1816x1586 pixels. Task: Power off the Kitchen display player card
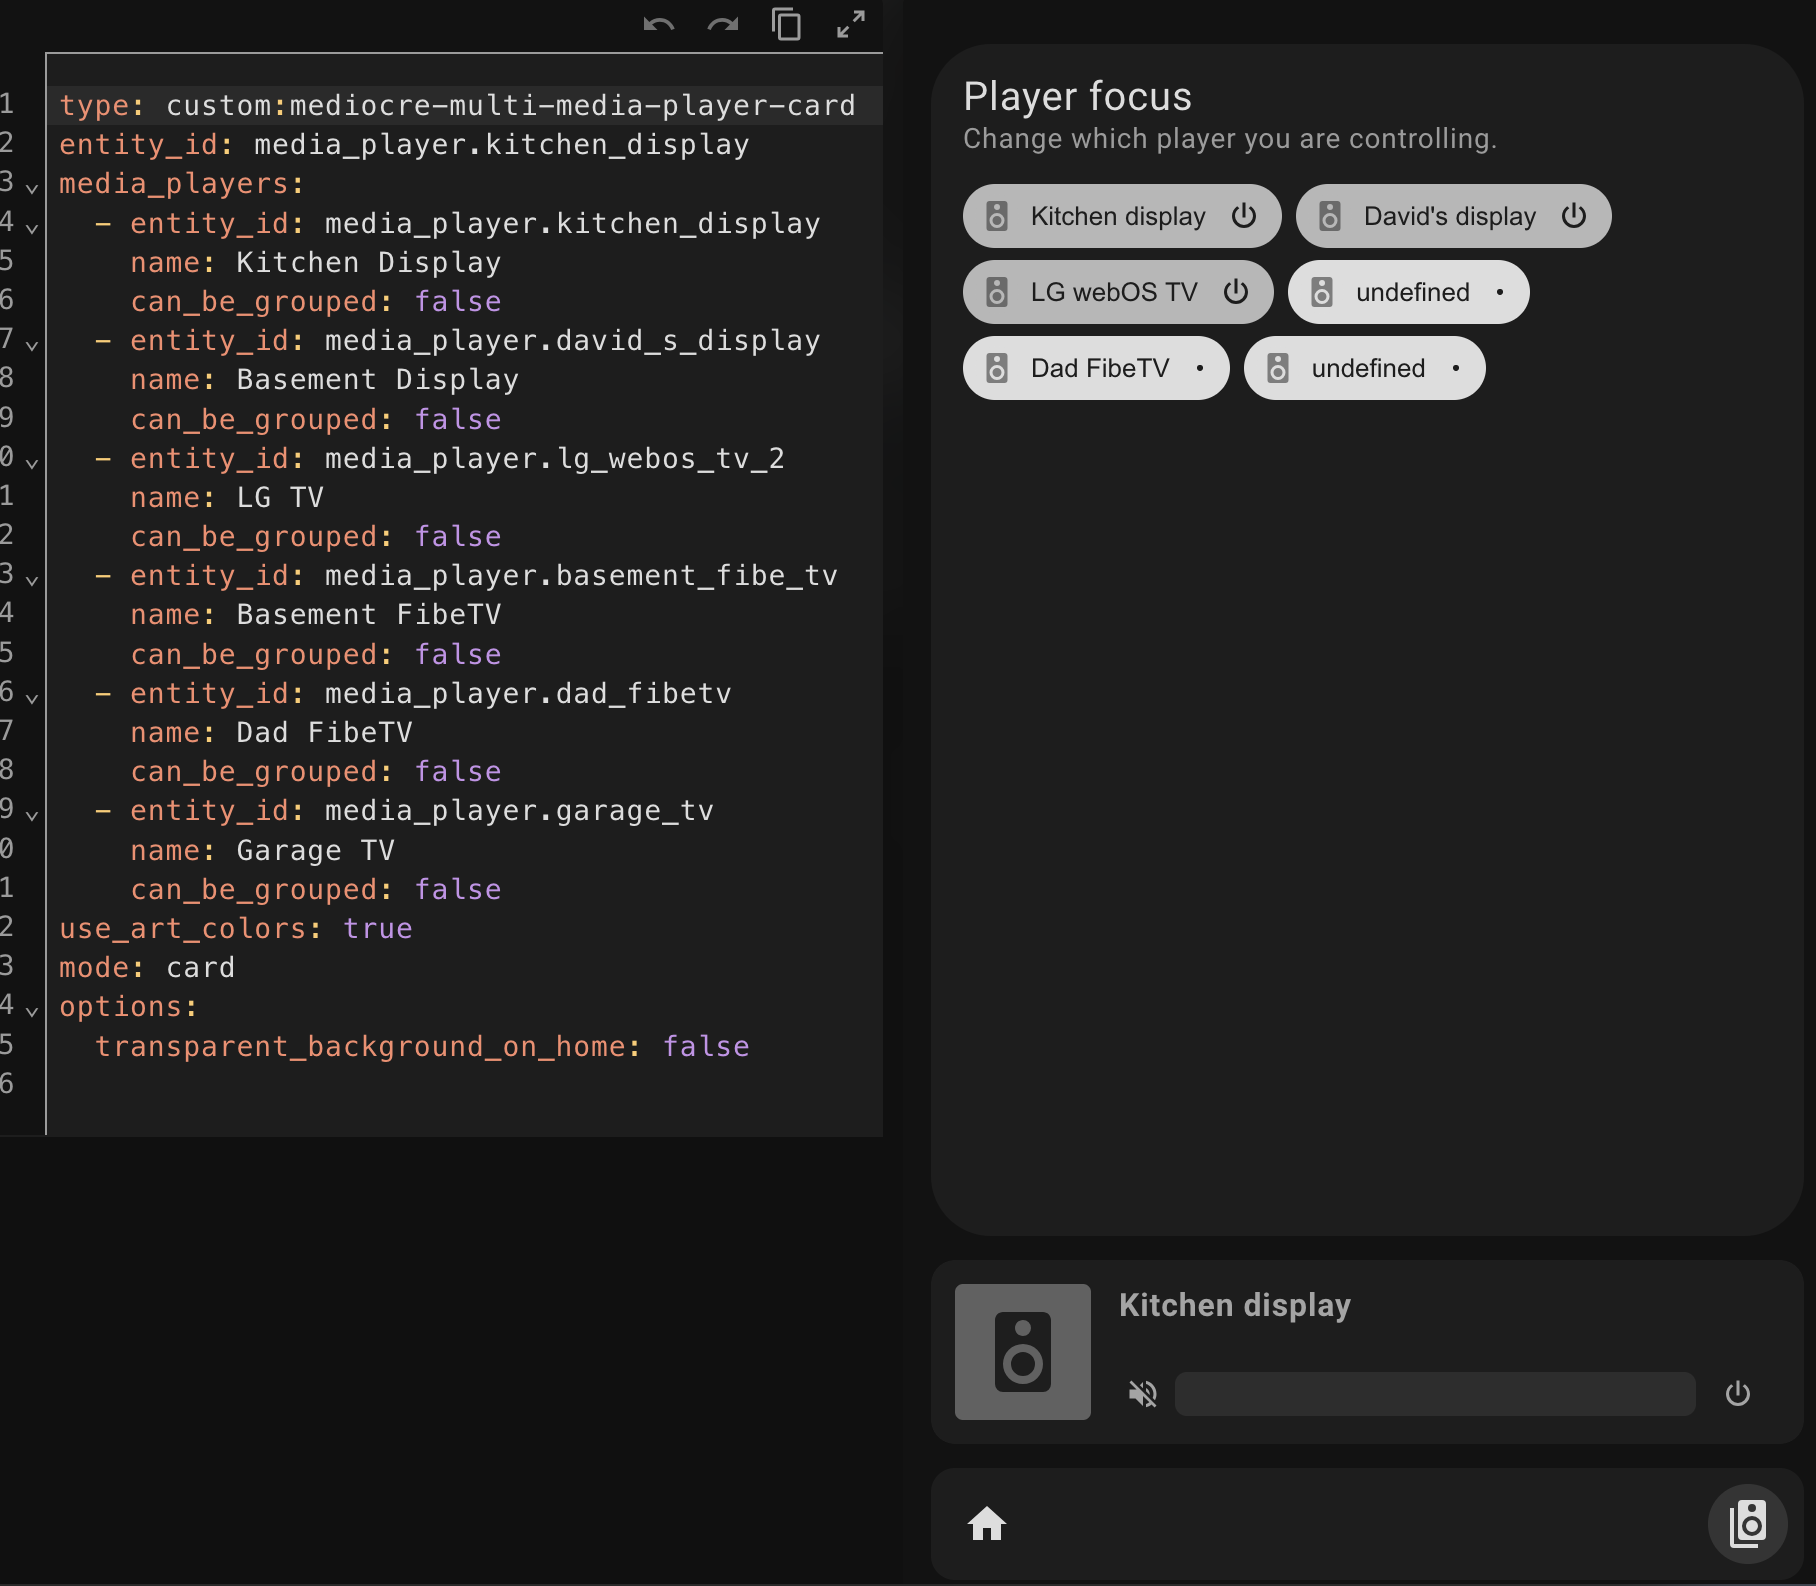pos(1737,1393)
